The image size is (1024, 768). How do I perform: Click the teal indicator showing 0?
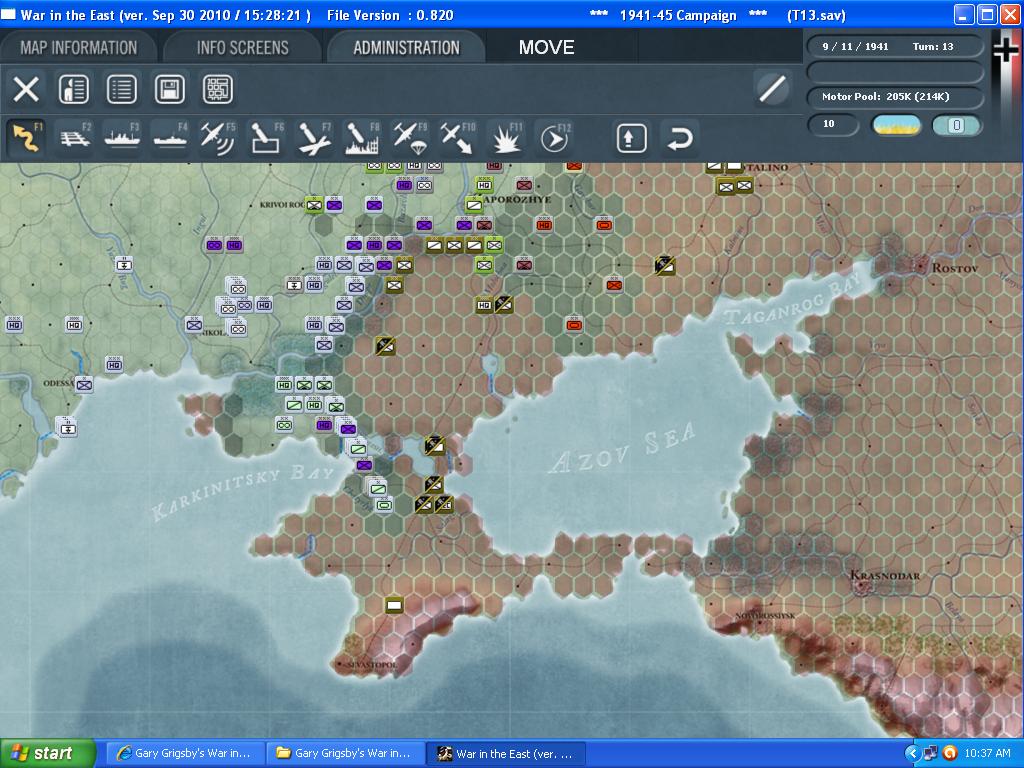956,125
